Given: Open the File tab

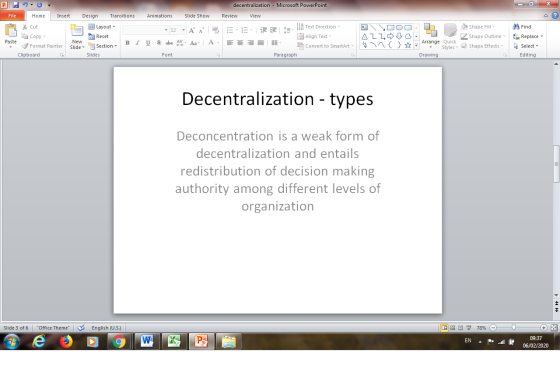Looking at the screenshot, I should tap(12, 16).
